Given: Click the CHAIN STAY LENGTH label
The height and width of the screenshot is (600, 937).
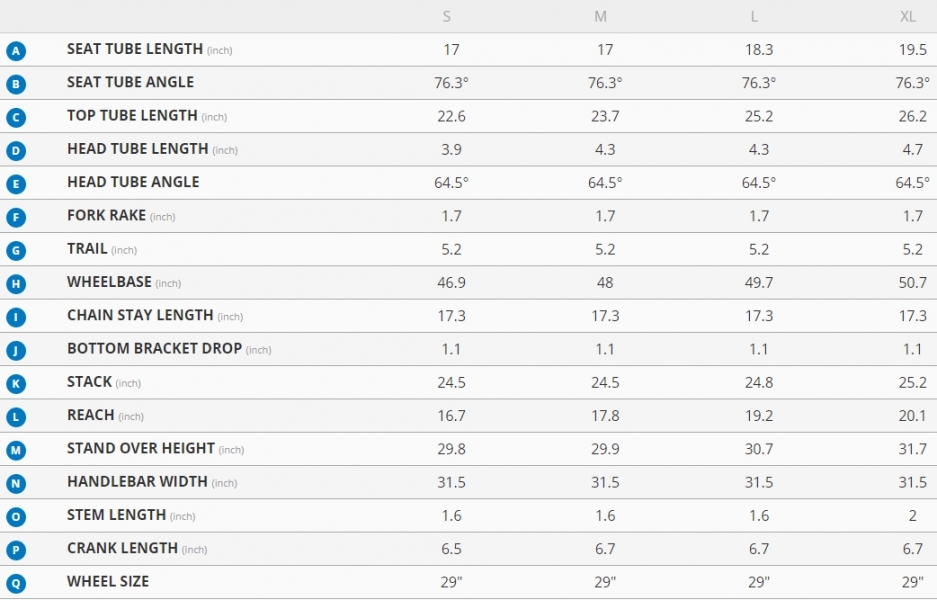Looking at the screenshot, I should 140,315.
